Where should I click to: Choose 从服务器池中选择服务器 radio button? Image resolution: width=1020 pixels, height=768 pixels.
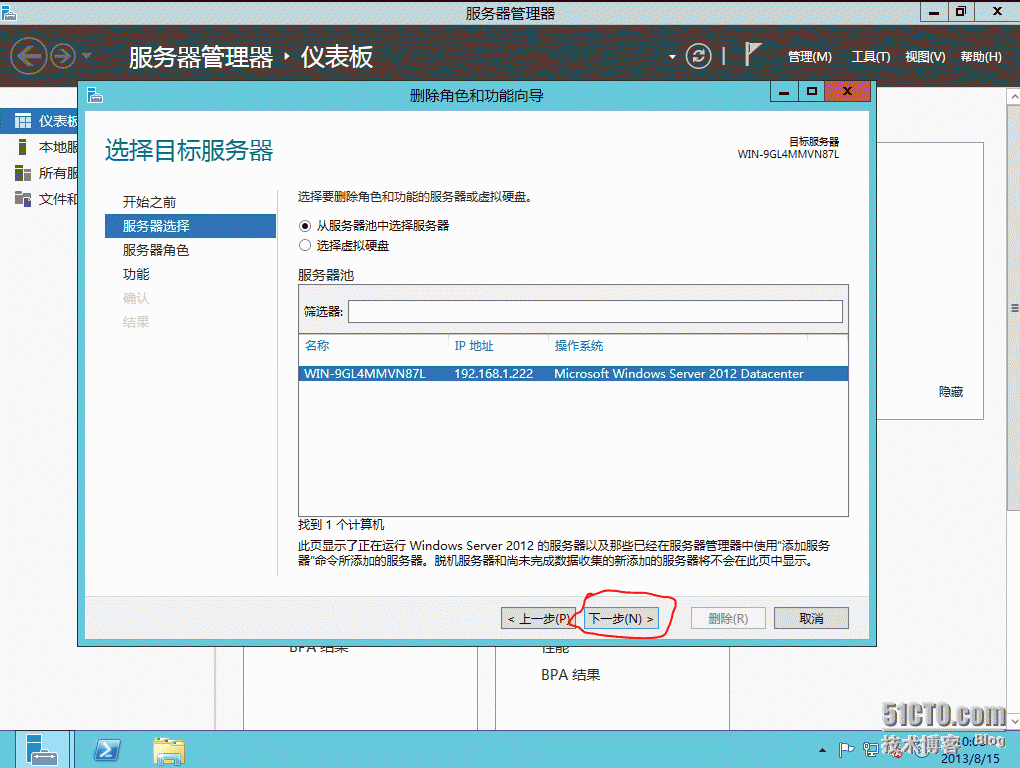click(304, 226)
